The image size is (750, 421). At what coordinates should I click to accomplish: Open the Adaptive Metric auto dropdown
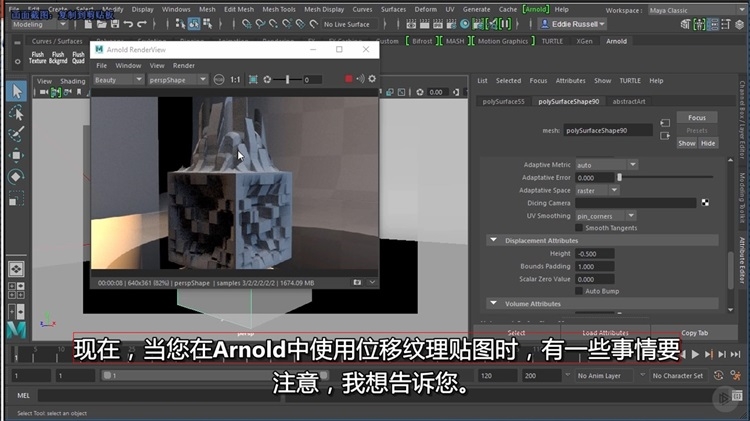click(x=606, y=165)
